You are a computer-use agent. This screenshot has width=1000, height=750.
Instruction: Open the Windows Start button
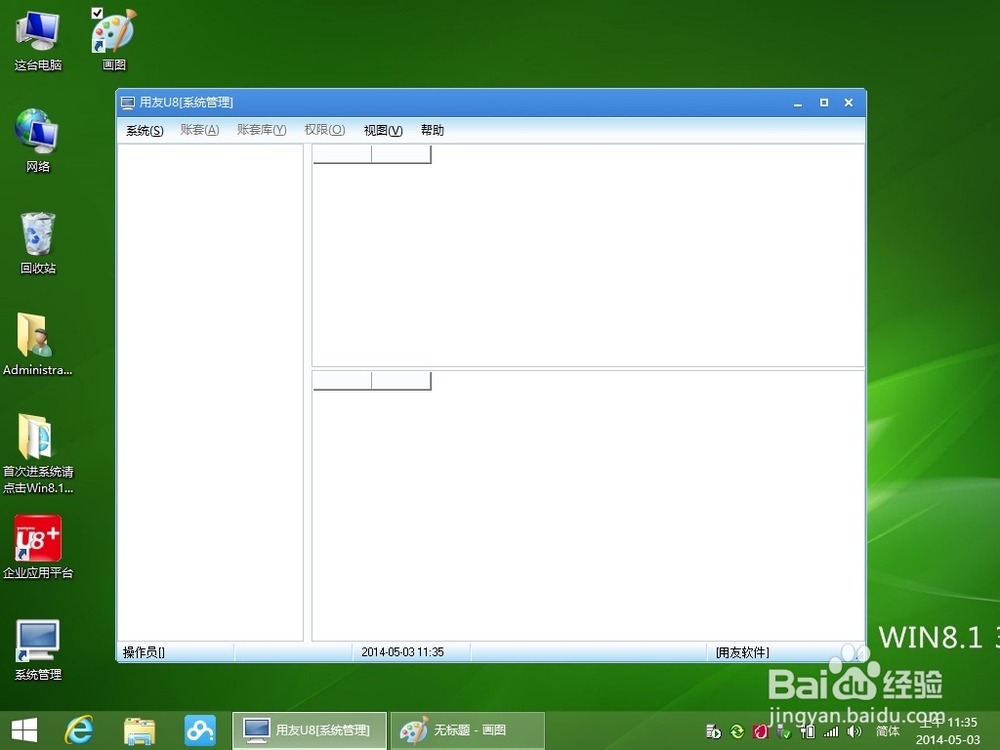[x=24, y=730]
